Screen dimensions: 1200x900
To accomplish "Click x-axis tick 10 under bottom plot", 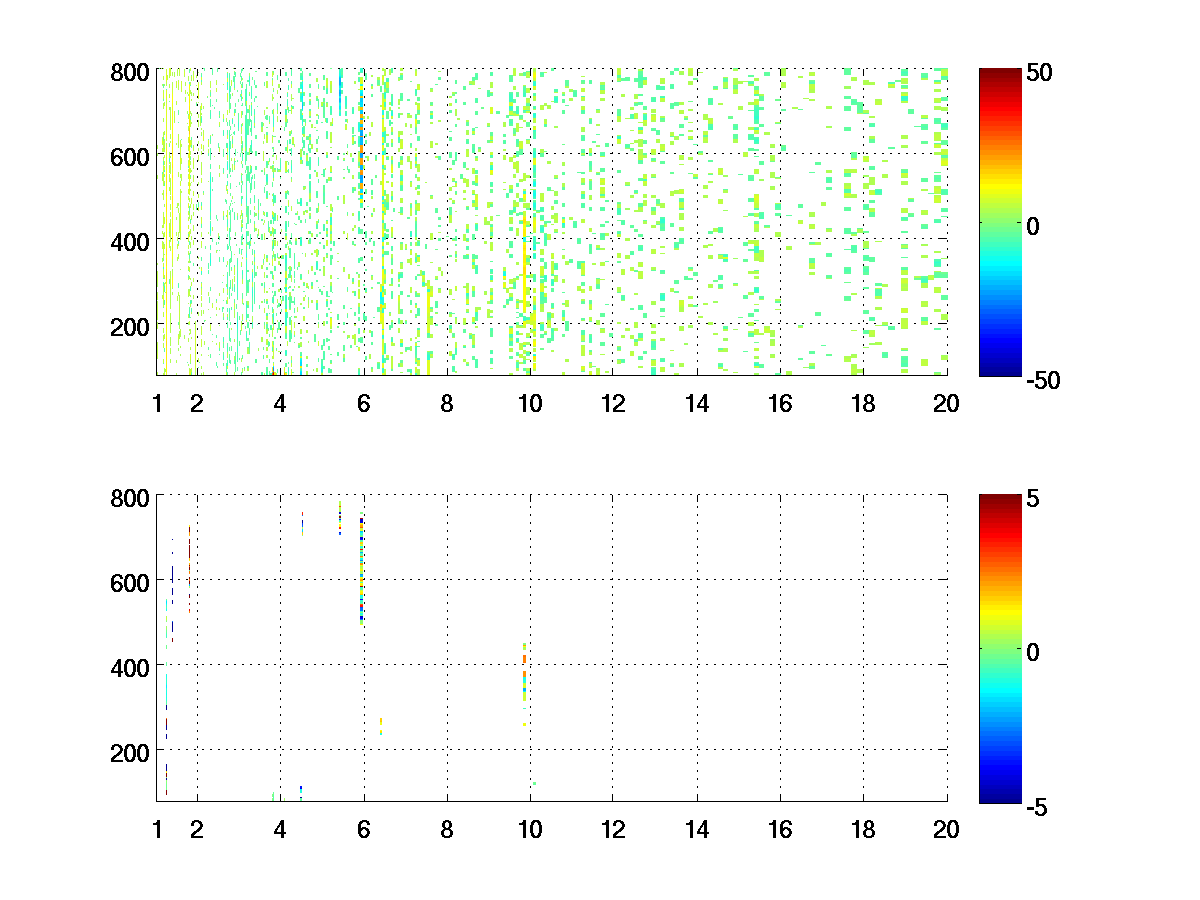I will [x=530, y=829].
